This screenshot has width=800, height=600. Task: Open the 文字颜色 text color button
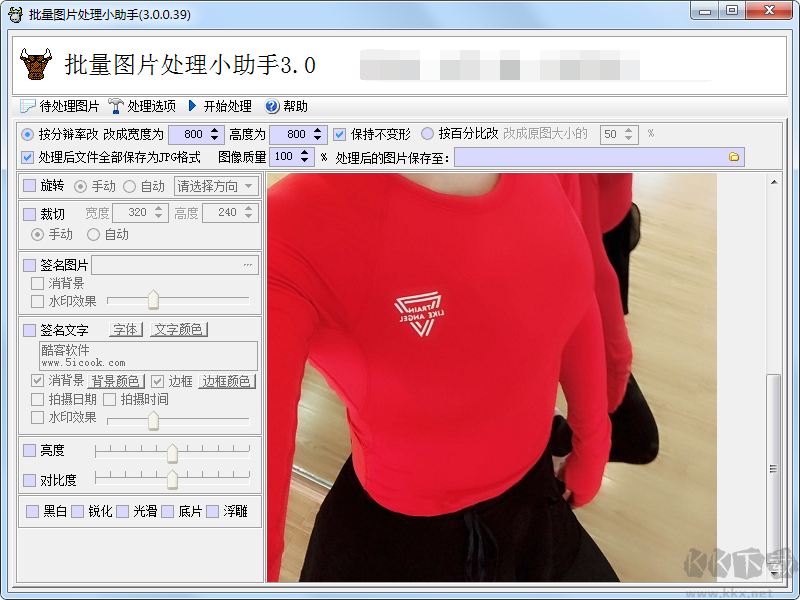pos(178,330)
